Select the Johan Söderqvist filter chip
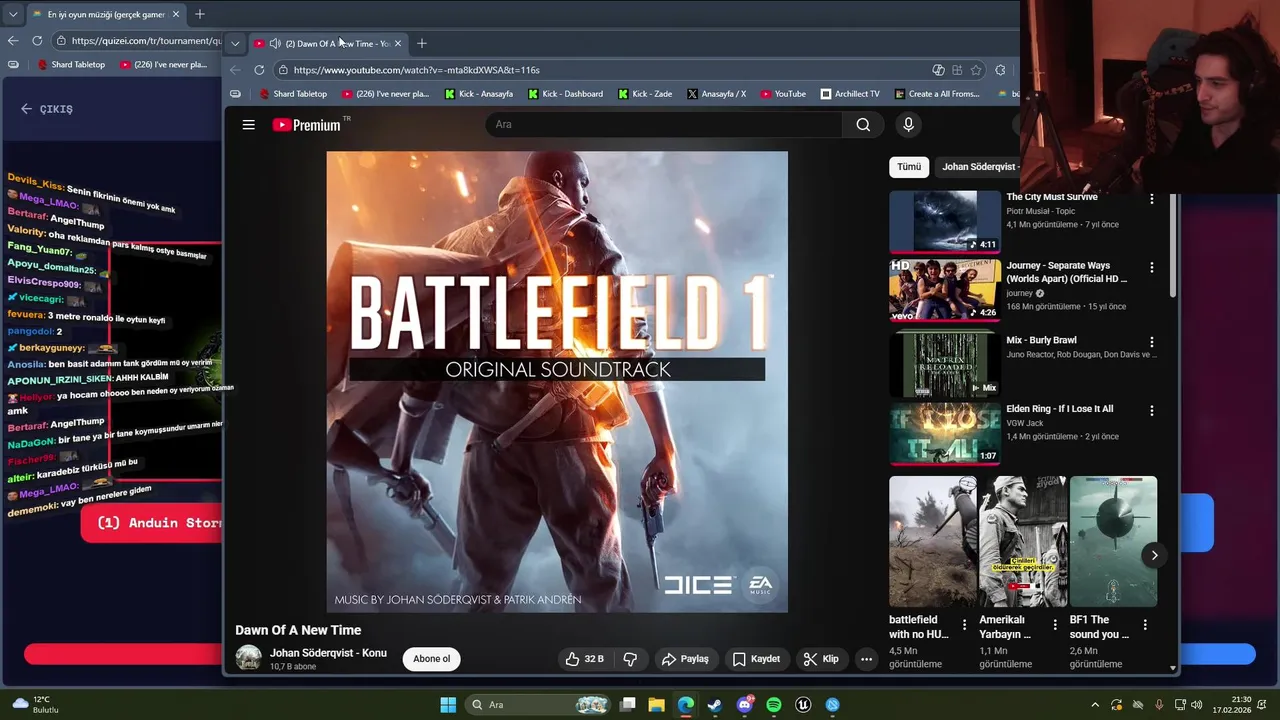 click(x=980, y=167)
